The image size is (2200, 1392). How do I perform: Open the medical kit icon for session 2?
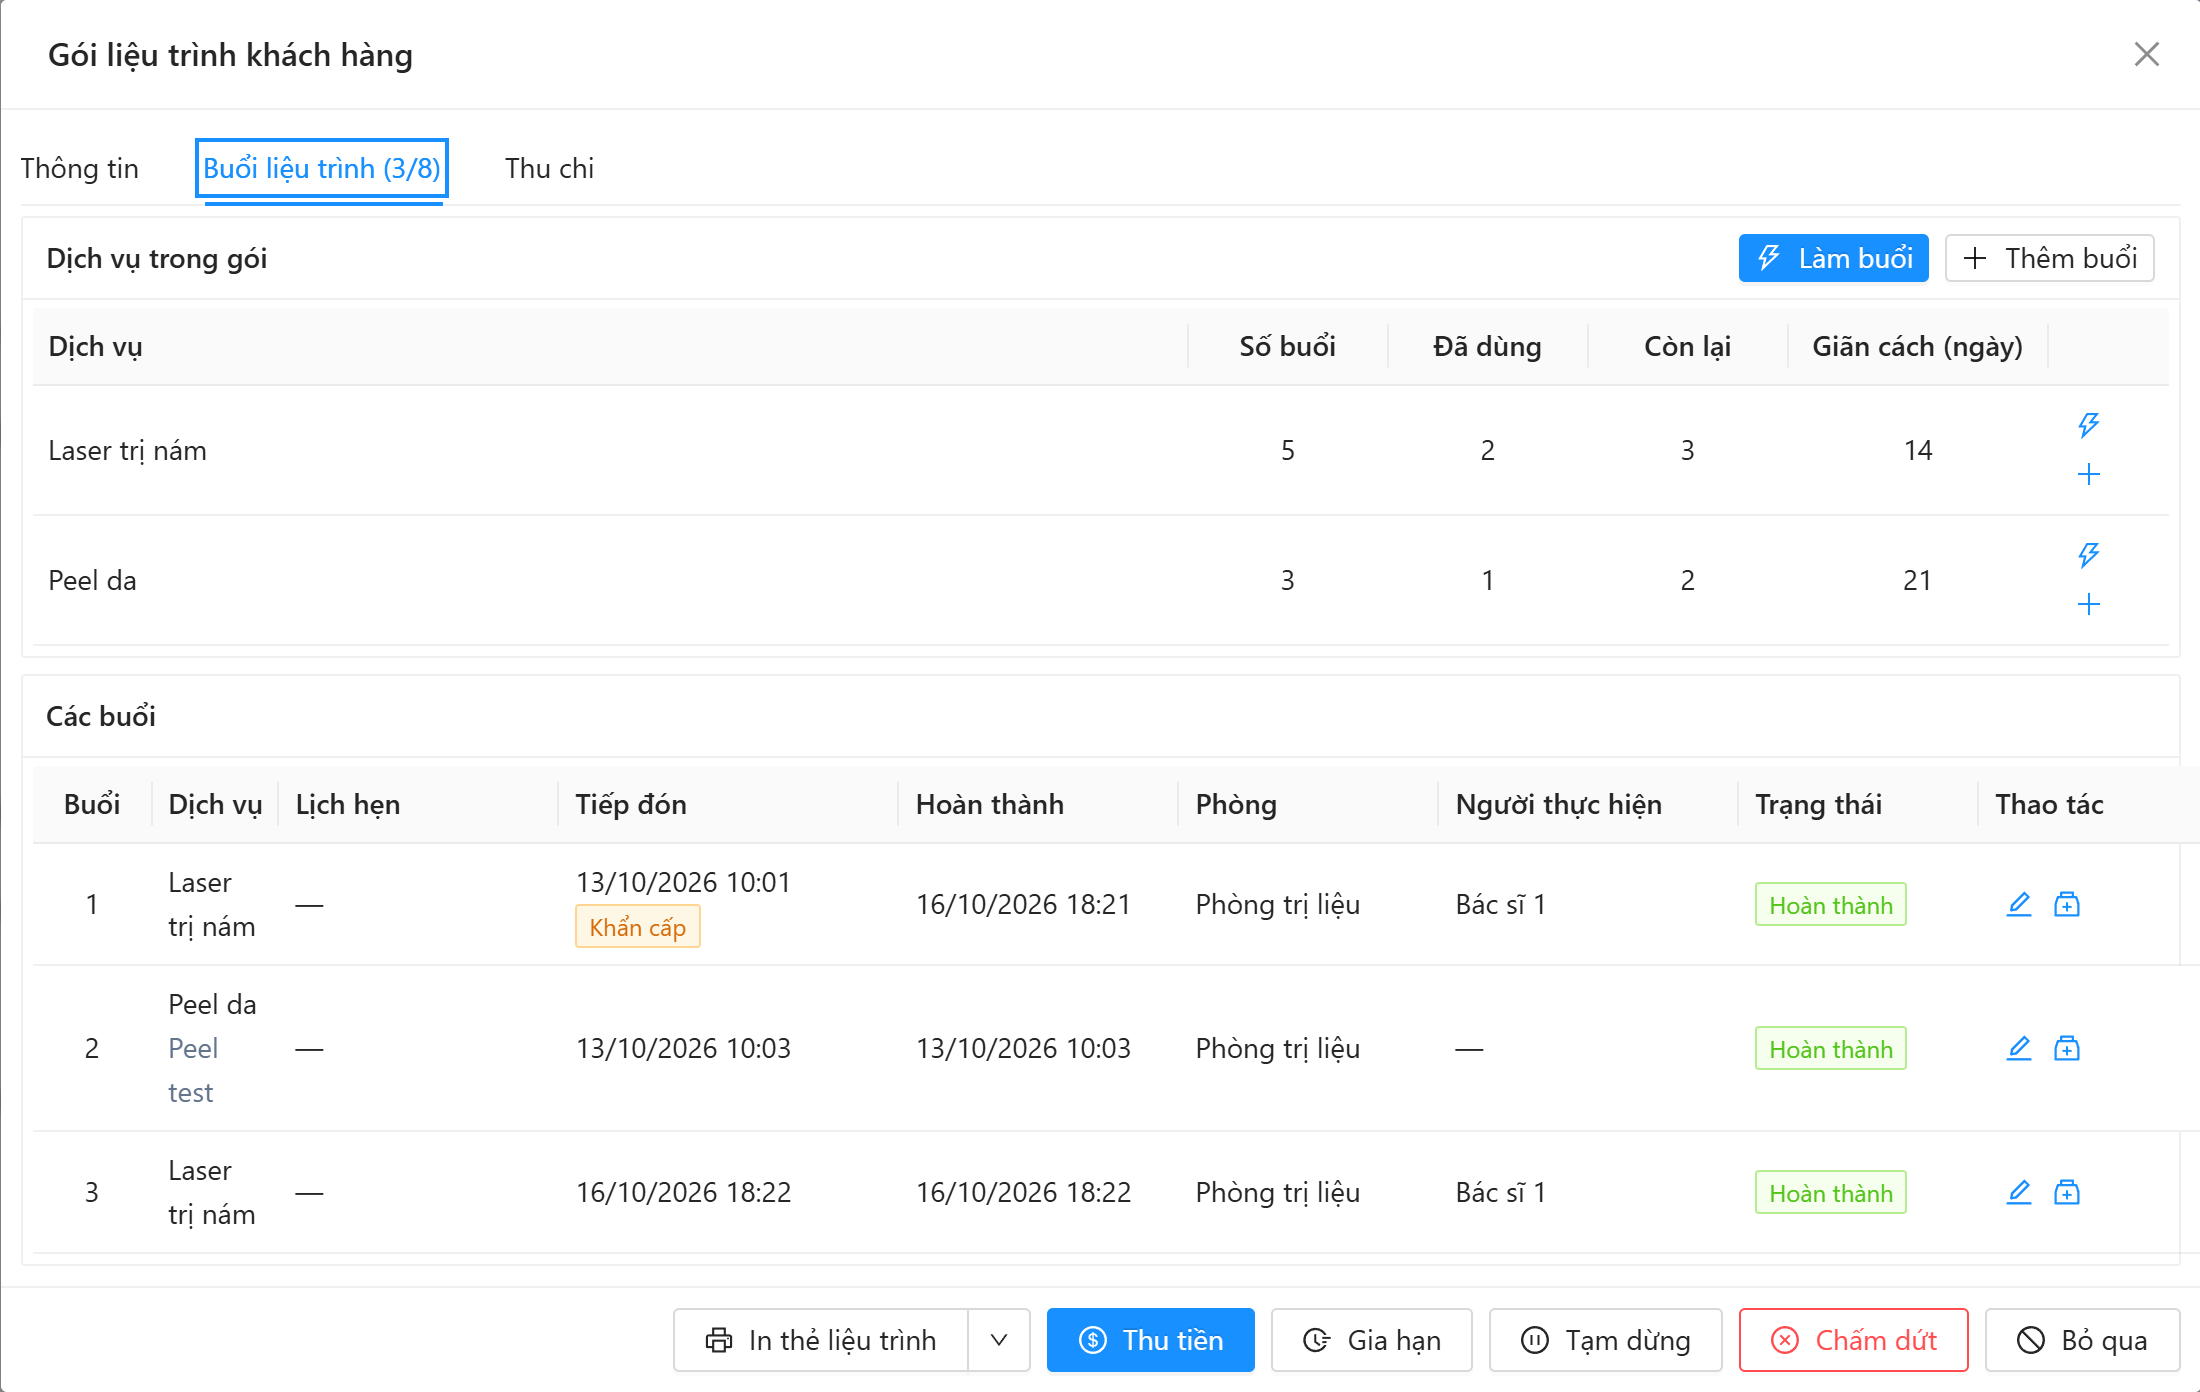click(x=2067, y=1048)
